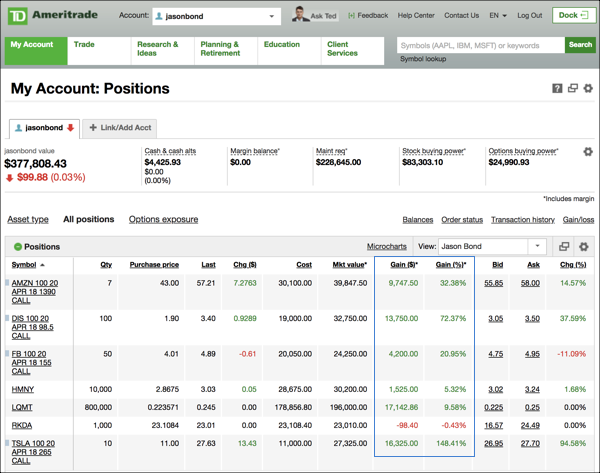Image resolution: width=600 pixels, height=473 pixels.
Task: Click the Positions table settings gear
Action: point(584,247)
